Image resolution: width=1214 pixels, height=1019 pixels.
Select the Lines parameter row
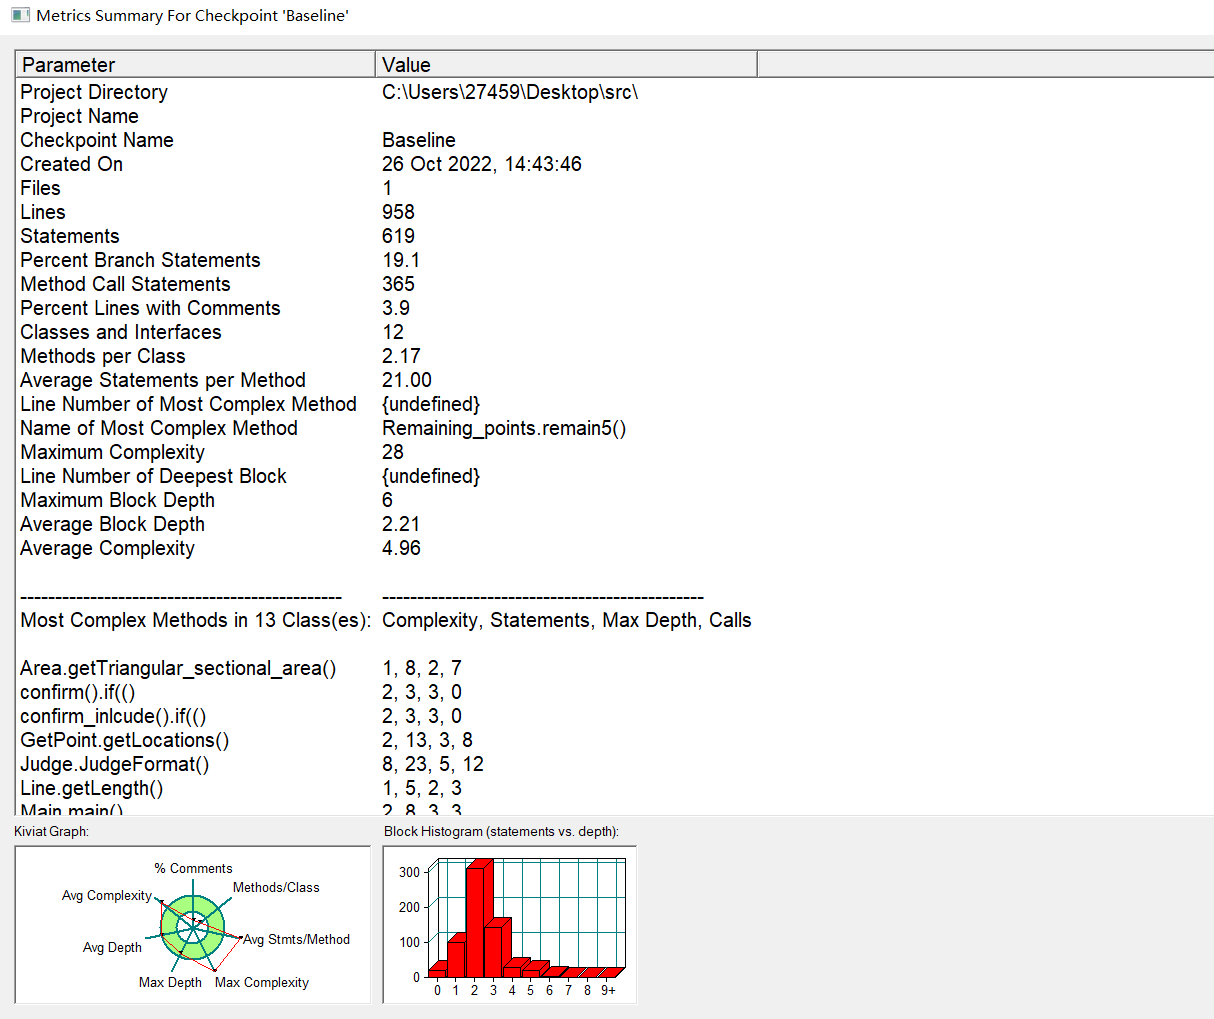(43, 212)
